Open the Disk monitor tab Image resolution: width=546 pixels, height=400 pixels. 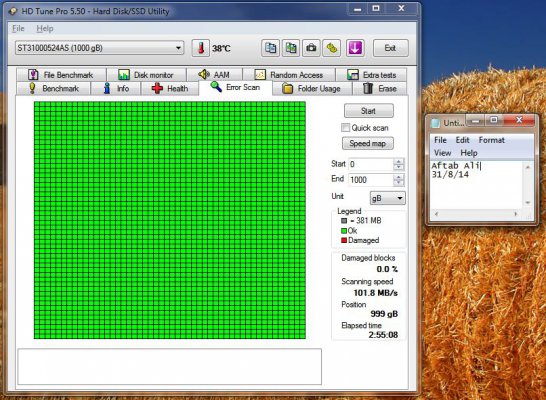[146, 75]
